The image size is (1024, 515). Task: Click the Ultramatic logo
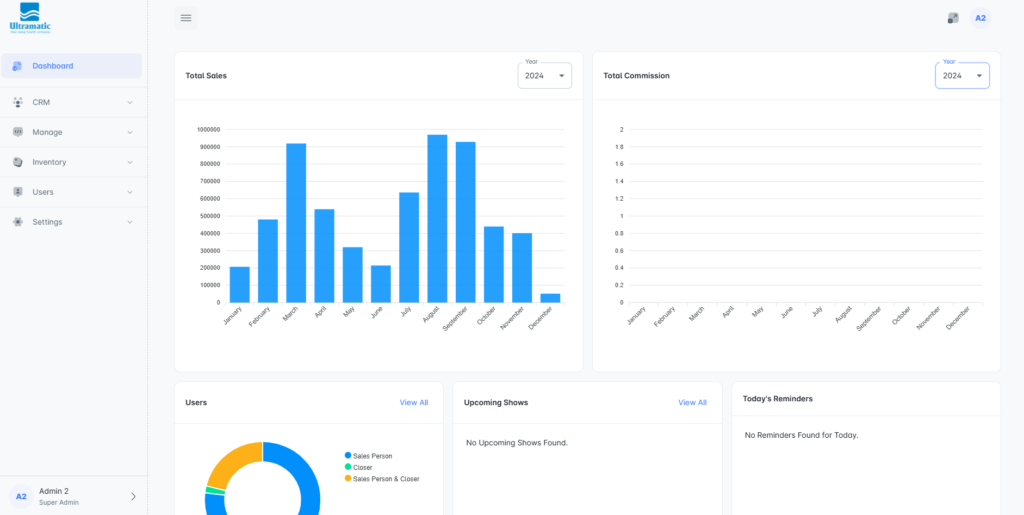tap(30, 18)
